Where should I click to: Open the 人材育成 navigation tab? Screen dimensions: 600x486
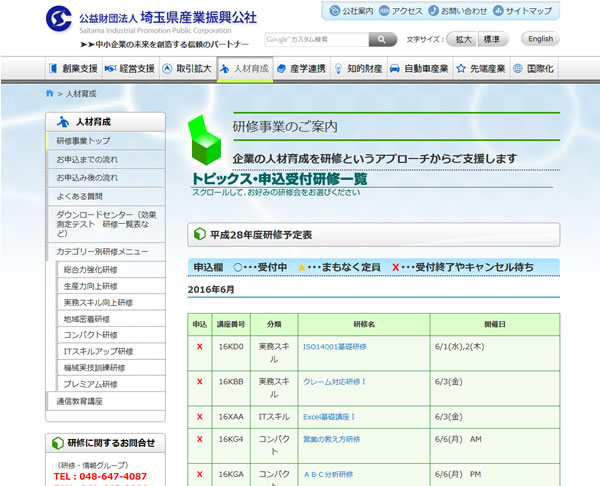245,69
